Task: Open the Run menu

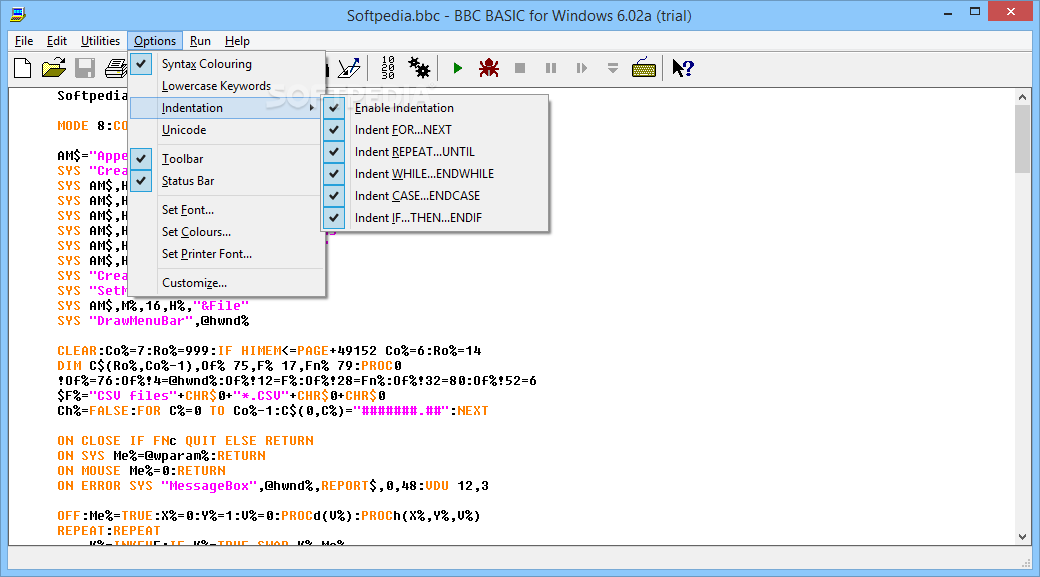Action: click(x=200, y=40)
